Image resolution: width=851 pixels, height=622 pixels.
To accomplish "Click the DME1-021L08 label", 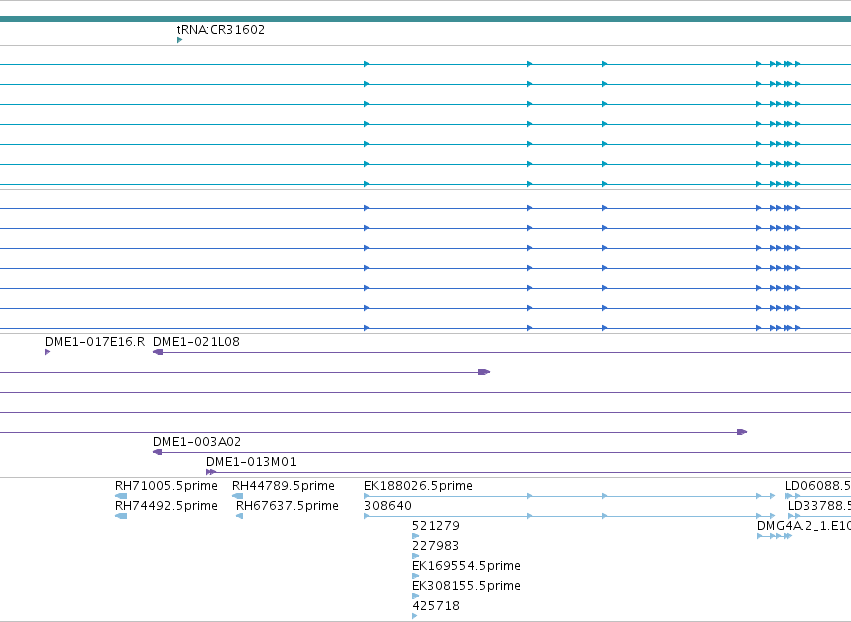I will pos(196,342).
